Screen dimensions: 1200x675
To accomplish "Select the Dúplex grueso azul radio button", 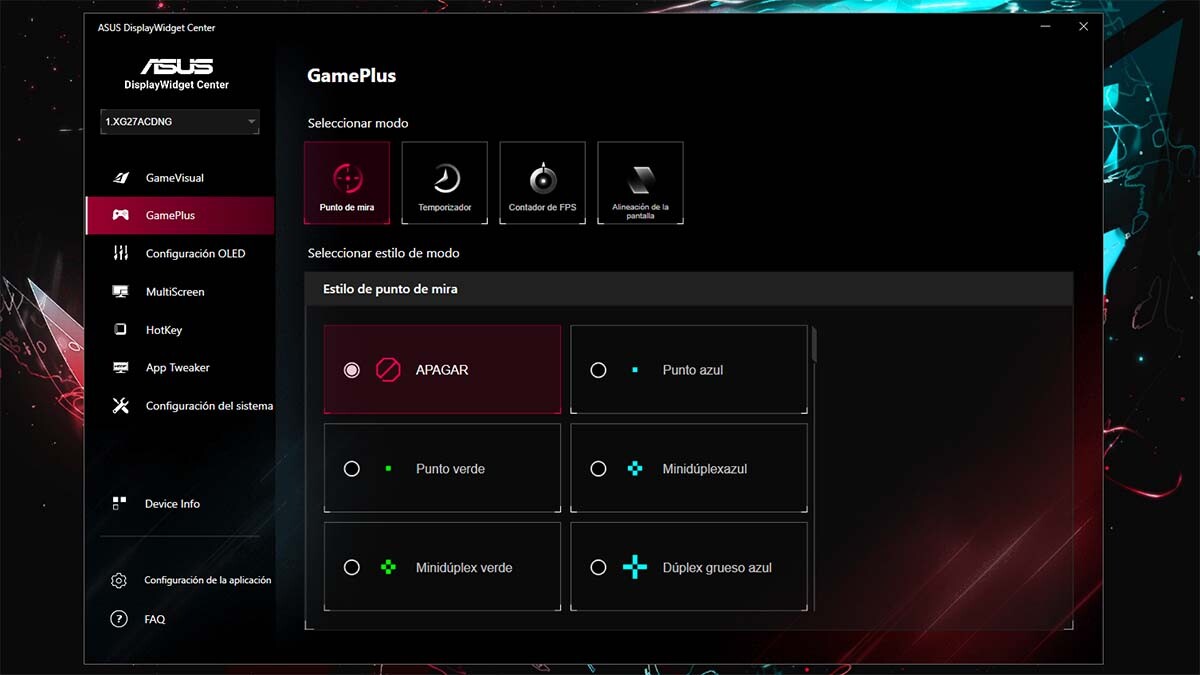I will tap(598, 567).
